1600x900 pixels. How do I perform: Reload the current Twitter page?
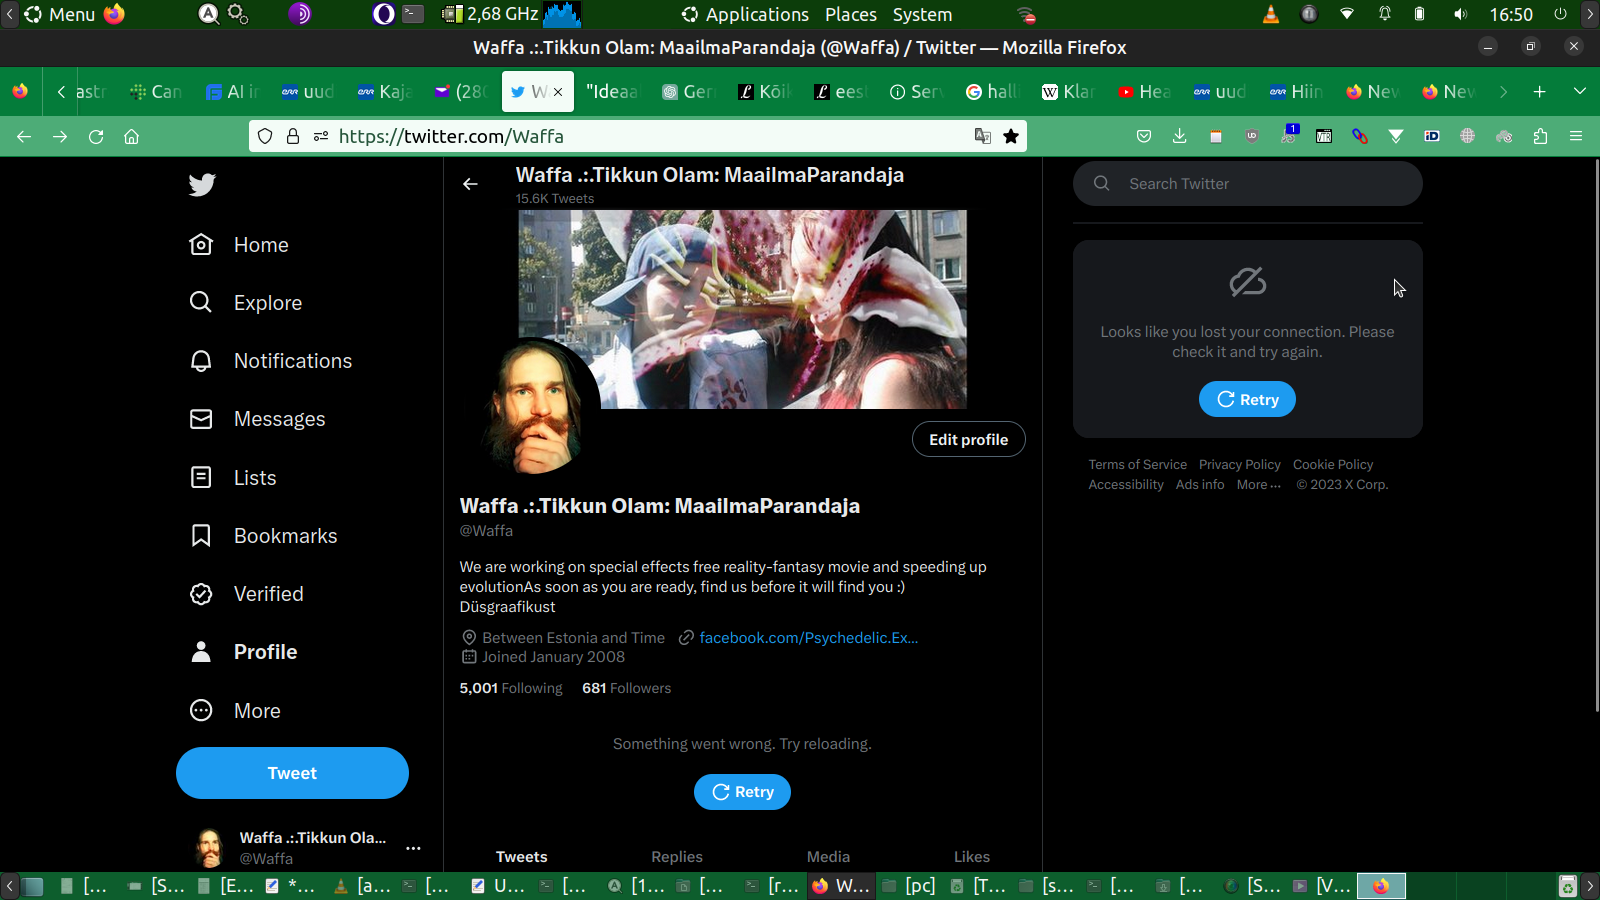click(96, 136)
